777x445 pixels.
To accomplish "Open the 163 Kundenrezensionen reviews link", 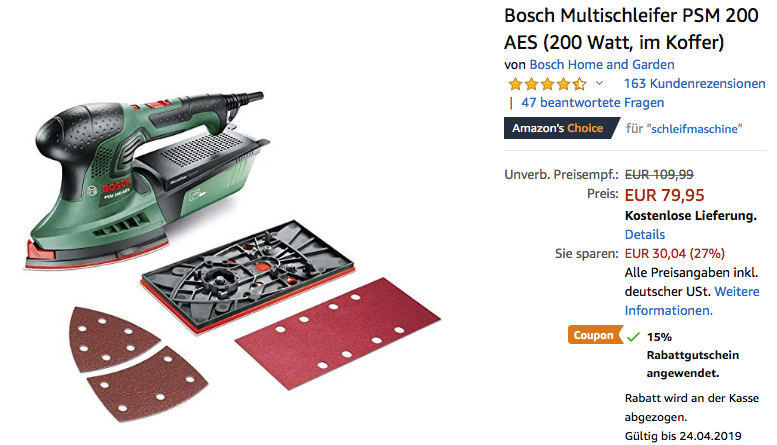I will [694, 84].
